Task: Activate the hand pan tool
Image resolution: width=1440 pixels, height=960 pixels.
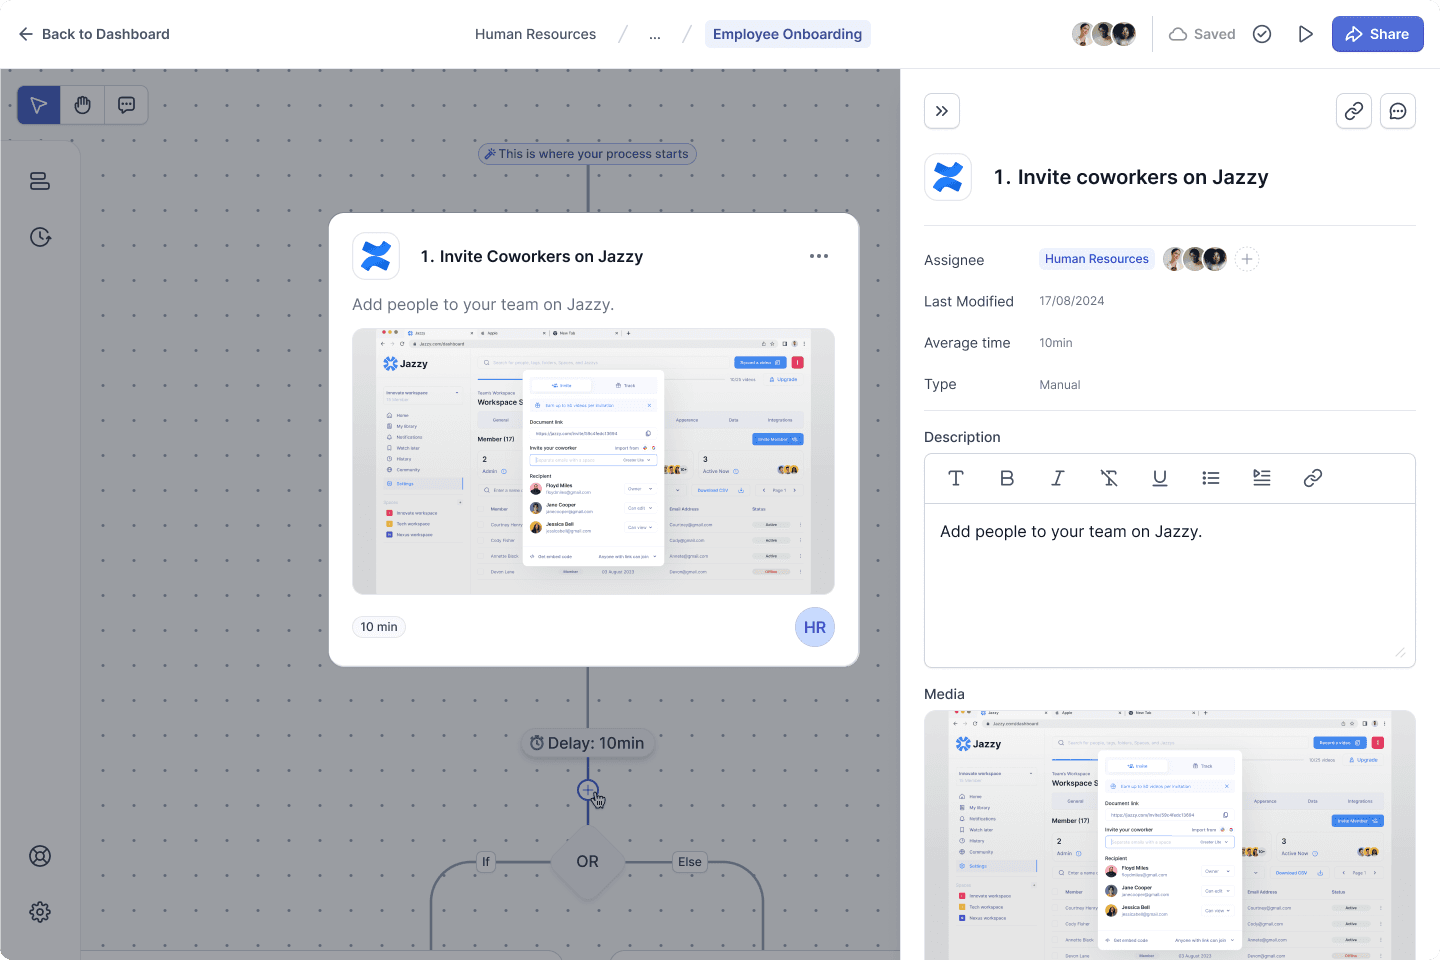Action: [x=83, y=105]
